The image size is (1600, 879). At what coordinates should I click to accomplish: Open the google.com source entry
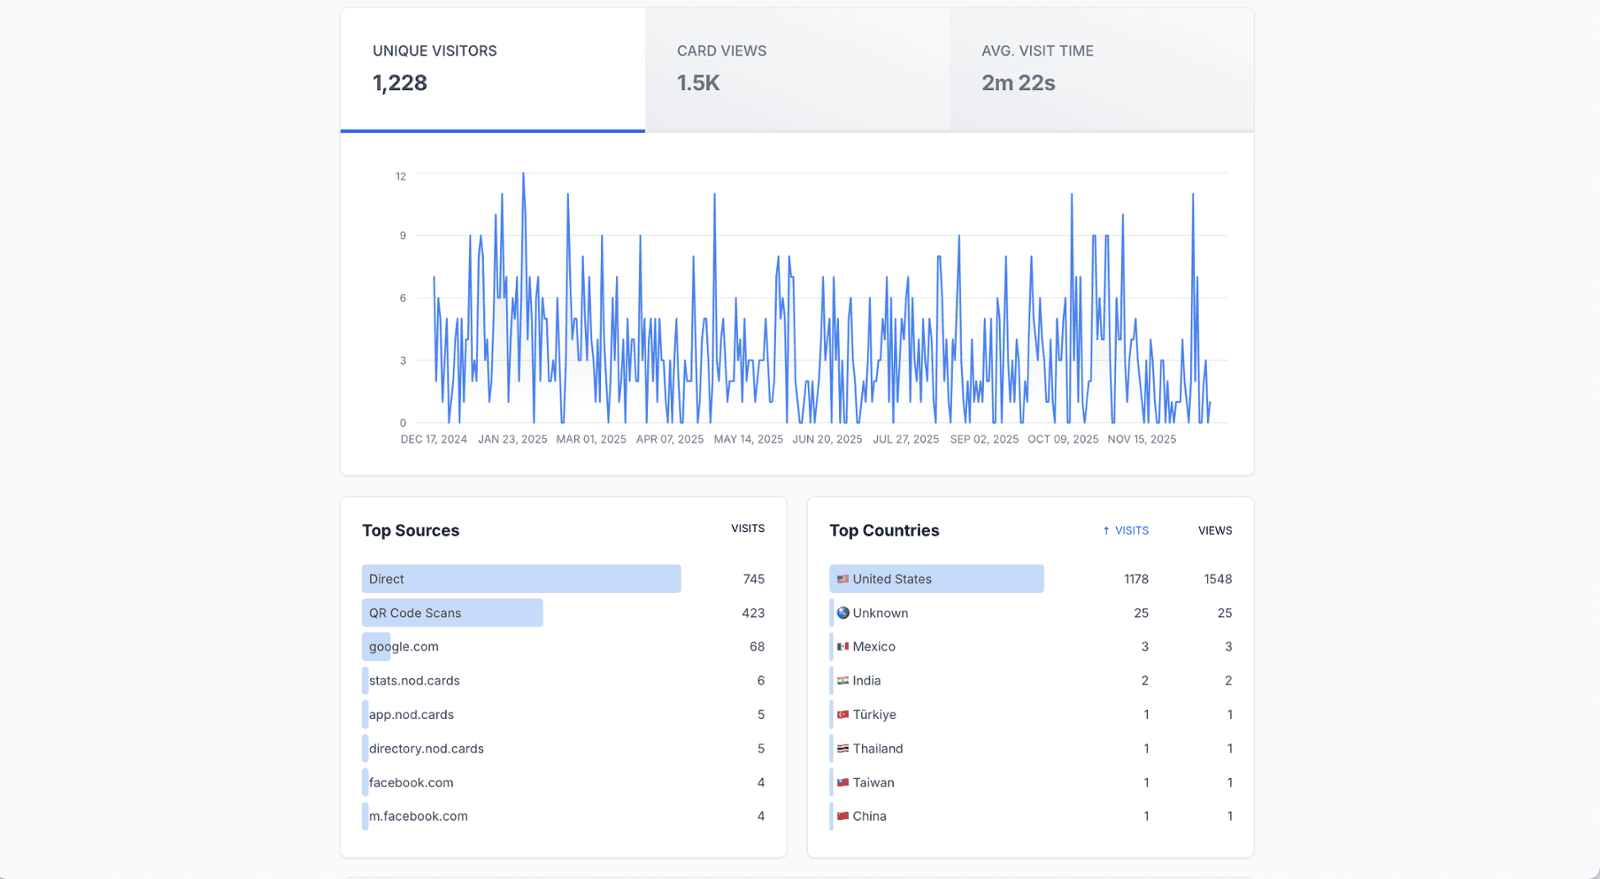404,647
